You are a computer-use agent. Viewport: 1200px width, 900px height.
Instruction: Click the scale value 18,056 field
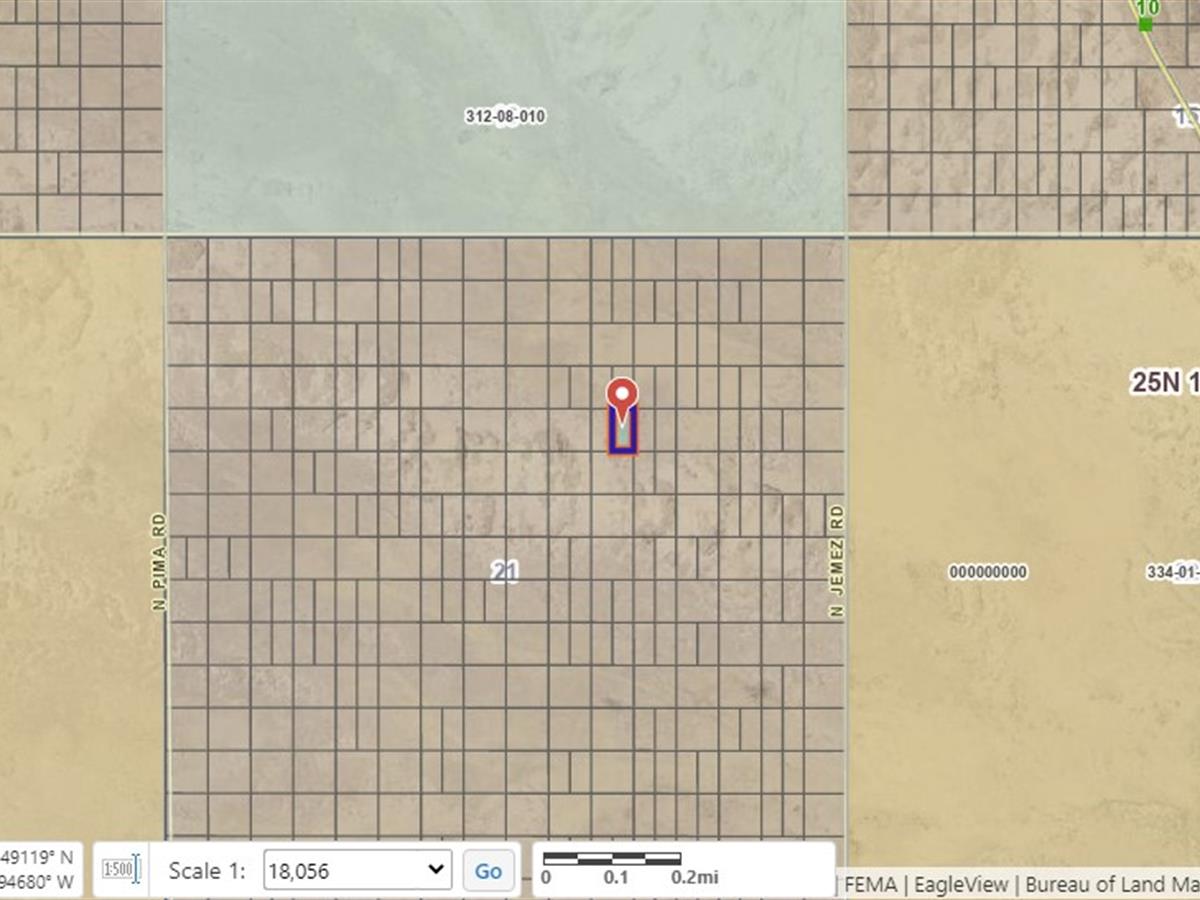tap(345, 870)
